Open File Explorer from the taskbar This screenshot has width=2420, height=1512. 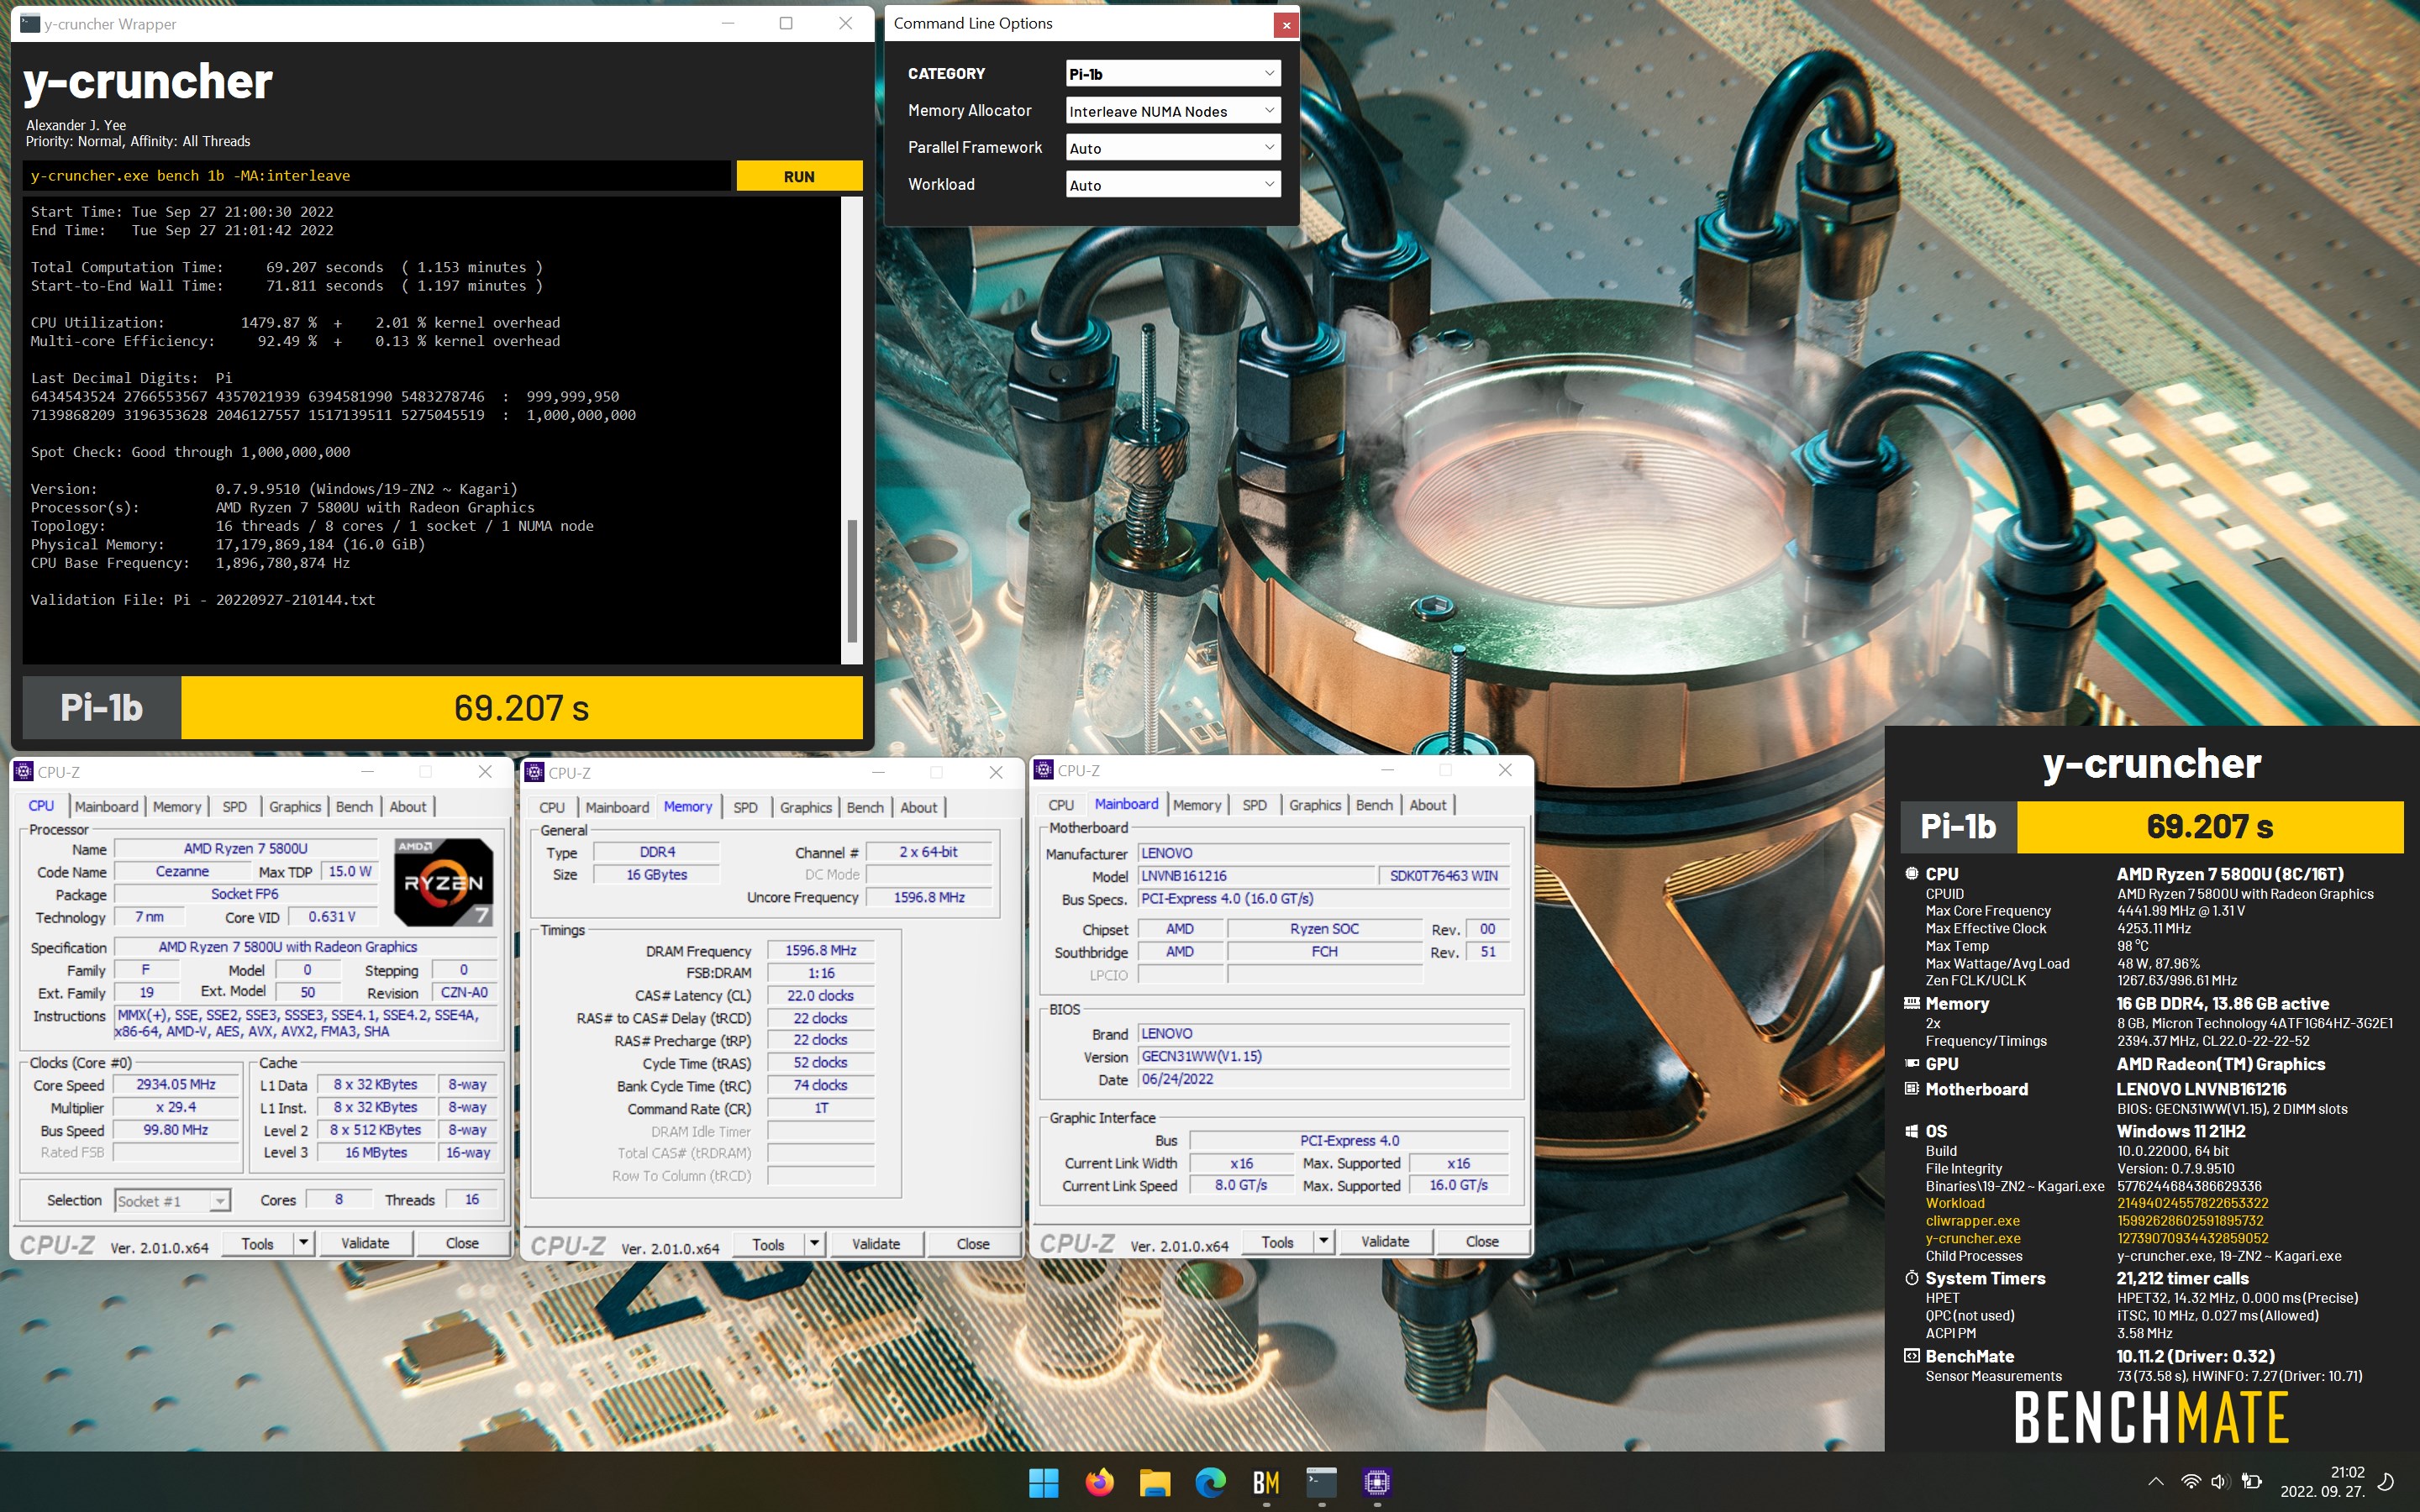click(x=1155, y=1482)
